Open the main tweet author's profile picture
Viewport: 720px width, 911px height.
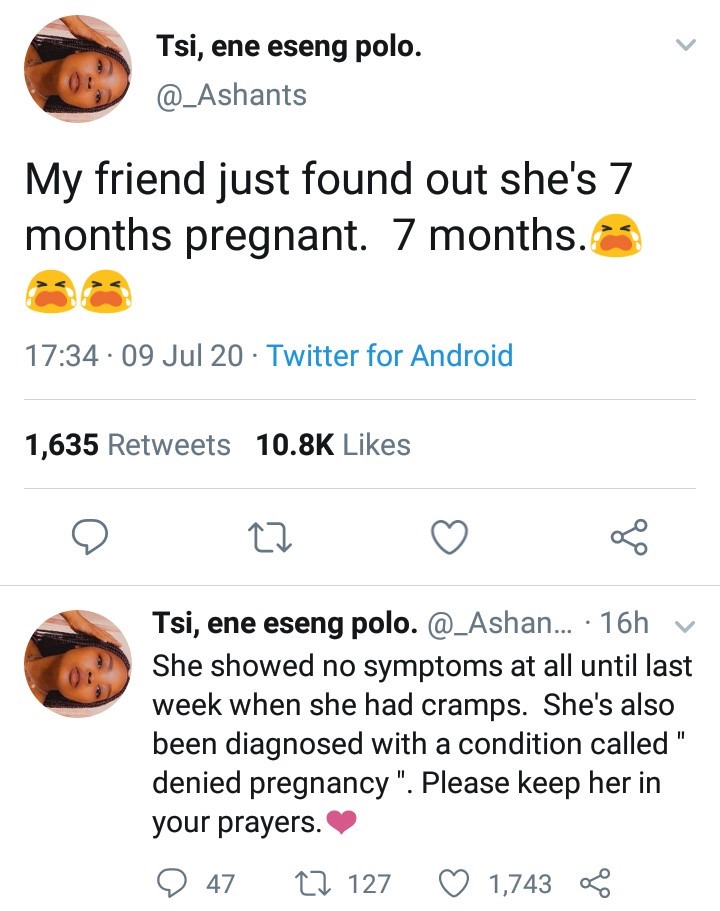(78, 70)
